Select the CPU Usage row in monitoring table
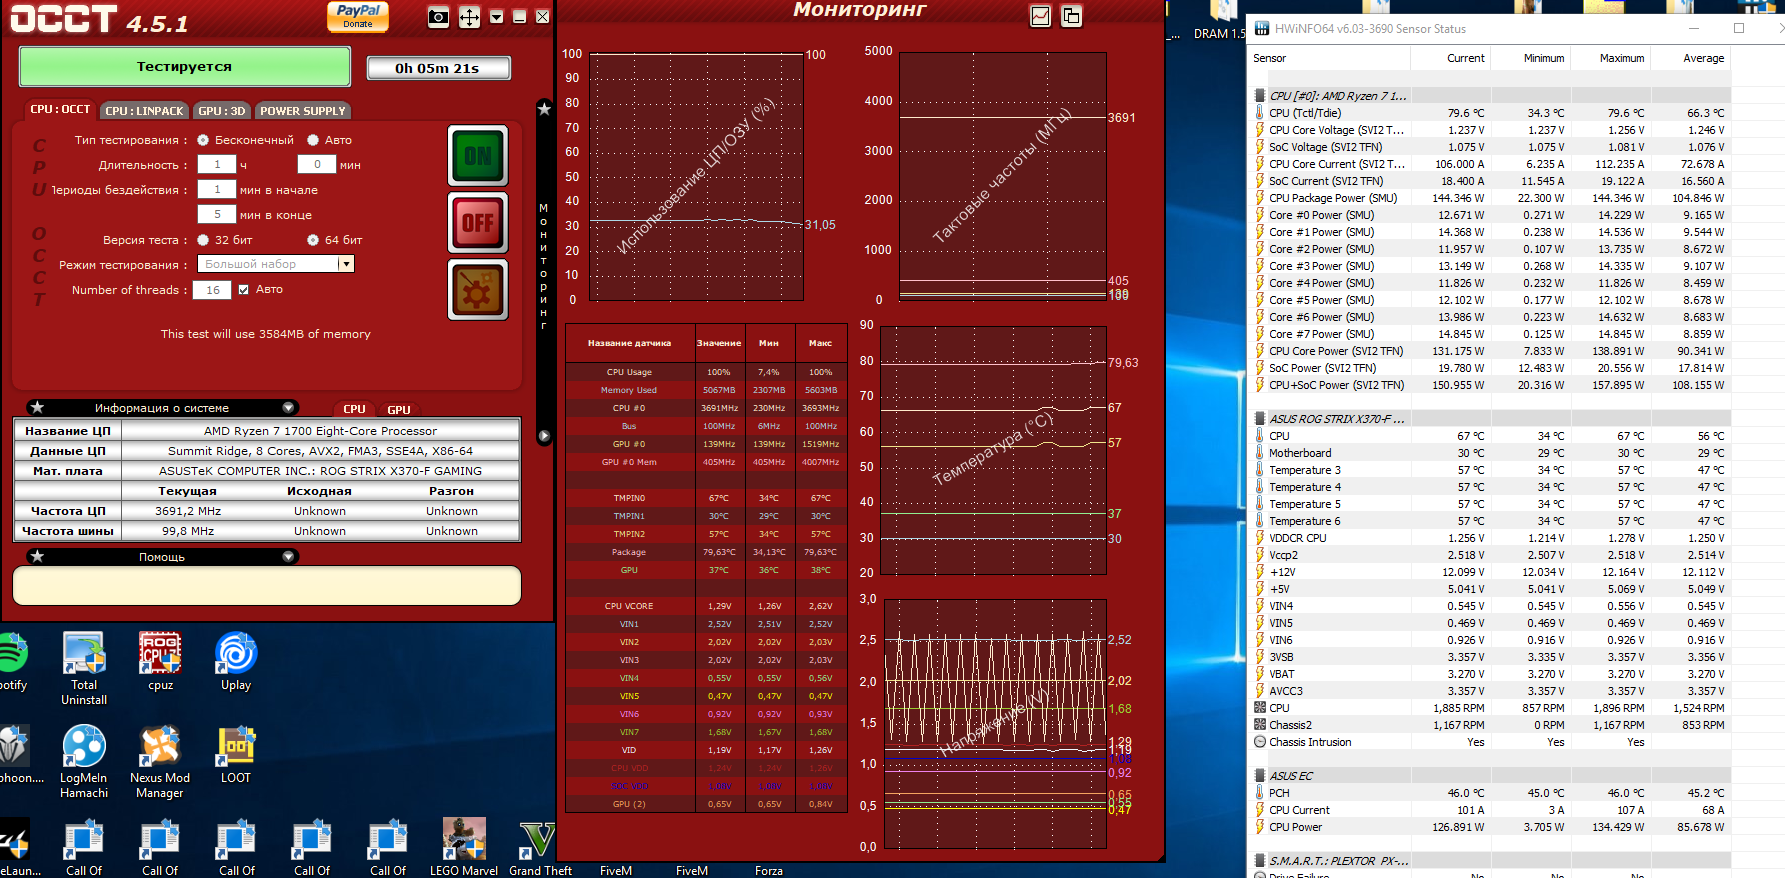The width and height of the screenshot is (1785, 878). pos(705,372)
